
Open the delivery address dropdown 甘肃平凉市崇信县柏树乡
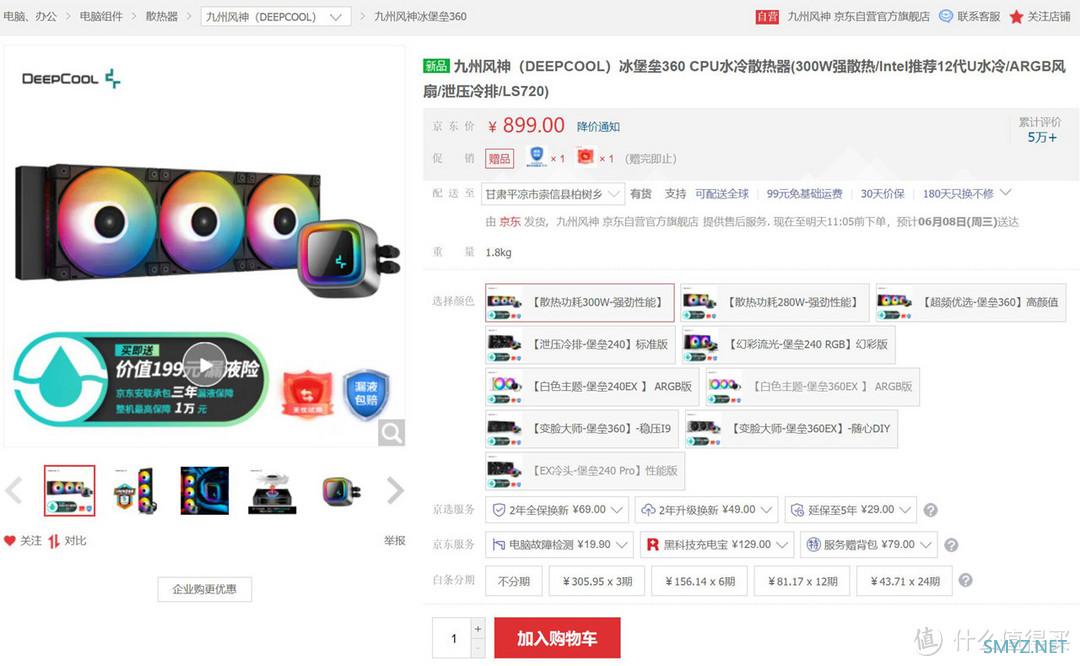pyautogui.click(x=553, y=194)
